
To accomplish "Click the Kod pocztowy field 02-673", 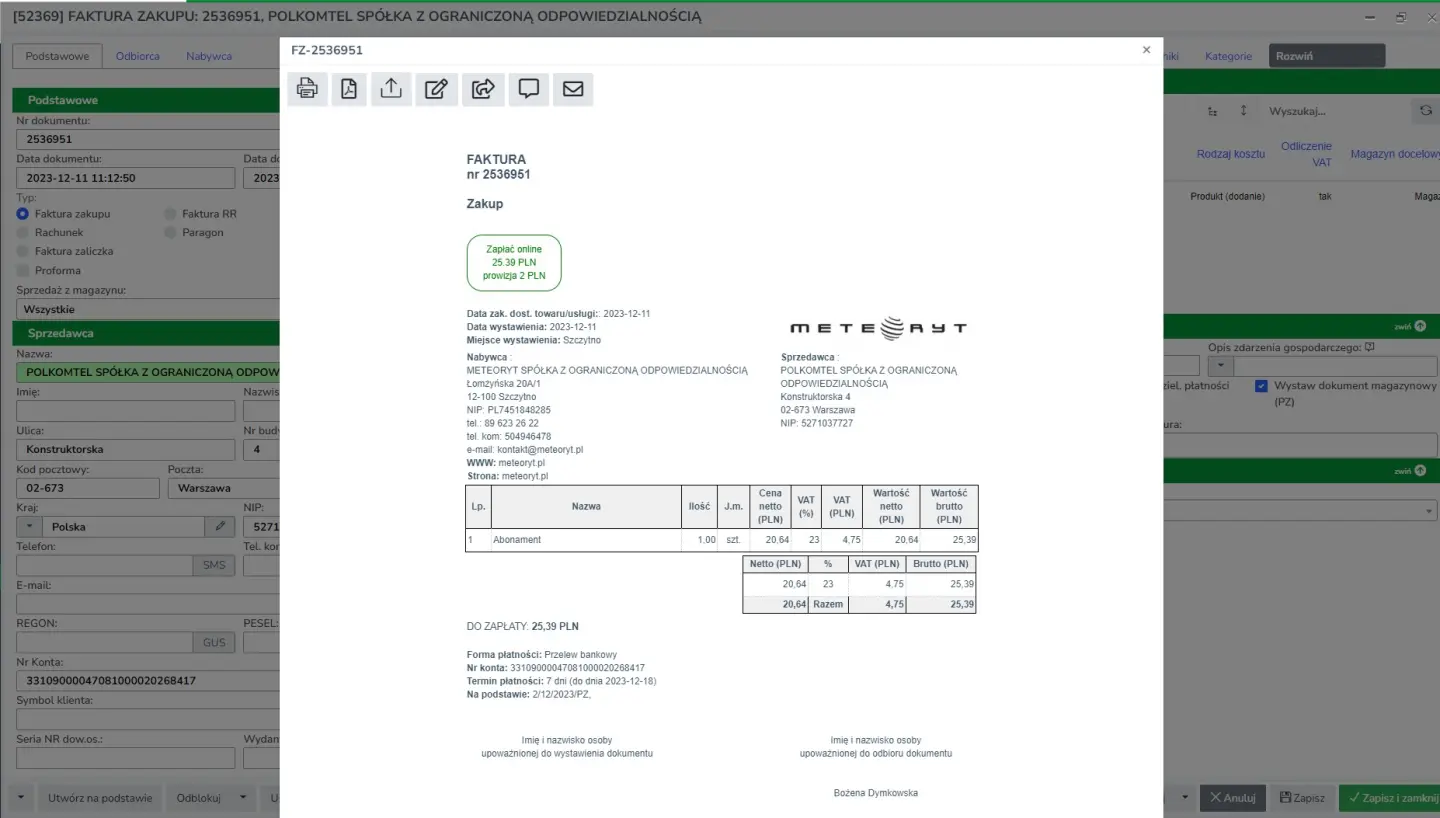I will click(88, 488).
